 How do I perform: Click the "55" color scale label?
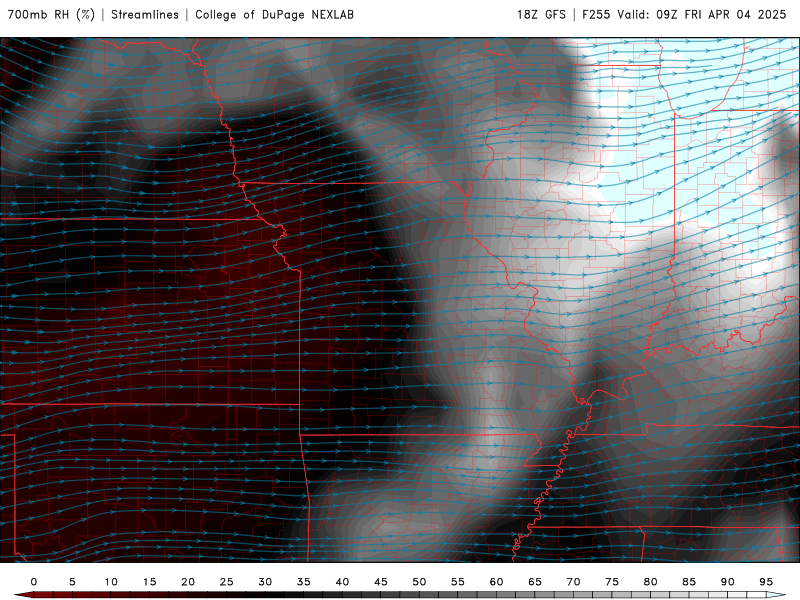pyautogui.click(x=458, y=582)
